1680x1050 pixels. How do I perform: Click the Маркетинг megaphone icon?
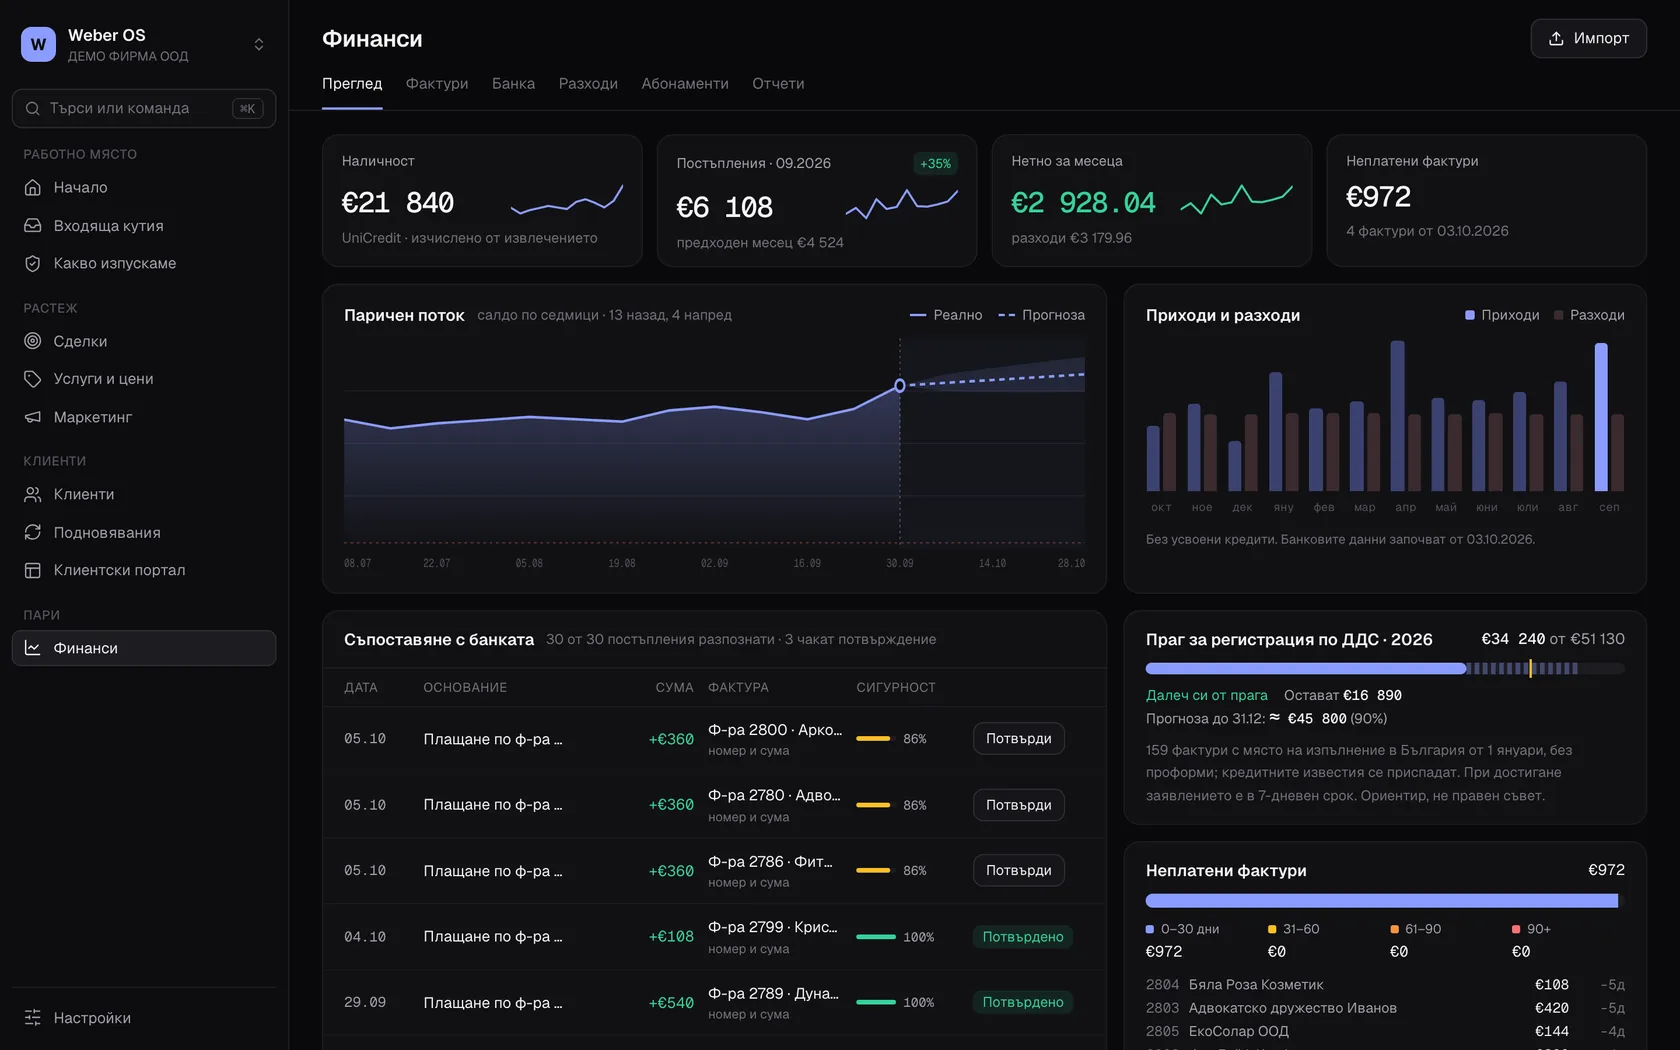pyautogui.click(x=33, y=417)
